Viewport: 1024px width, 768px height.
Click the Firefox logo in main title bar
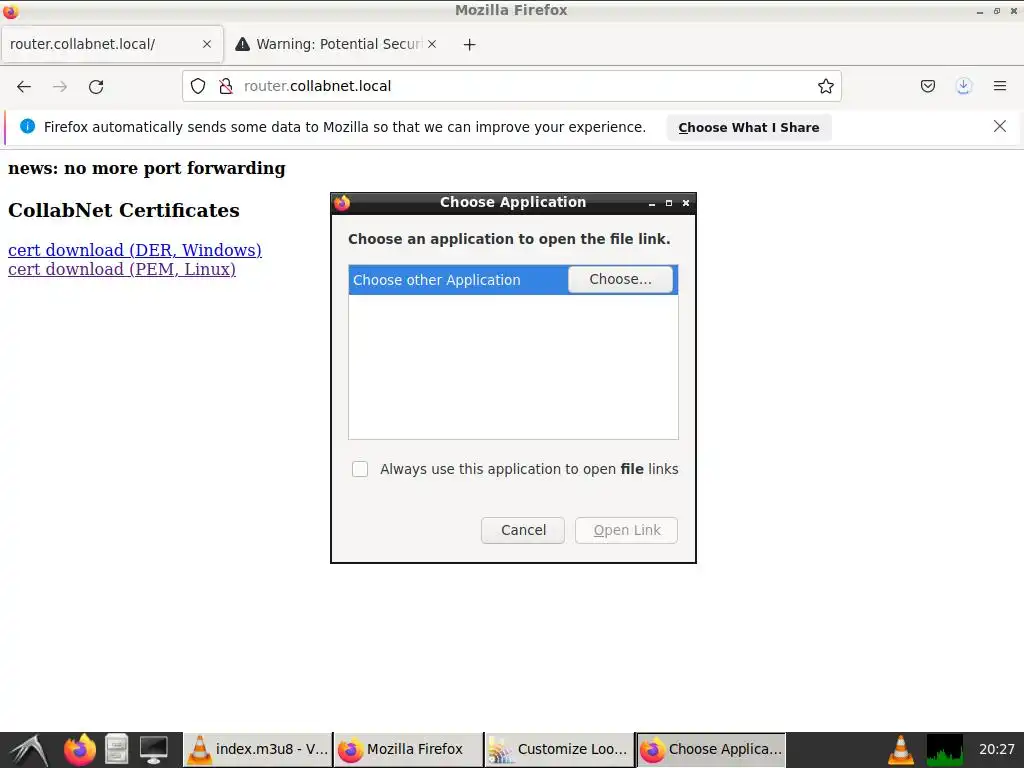(x=10, y=10)
